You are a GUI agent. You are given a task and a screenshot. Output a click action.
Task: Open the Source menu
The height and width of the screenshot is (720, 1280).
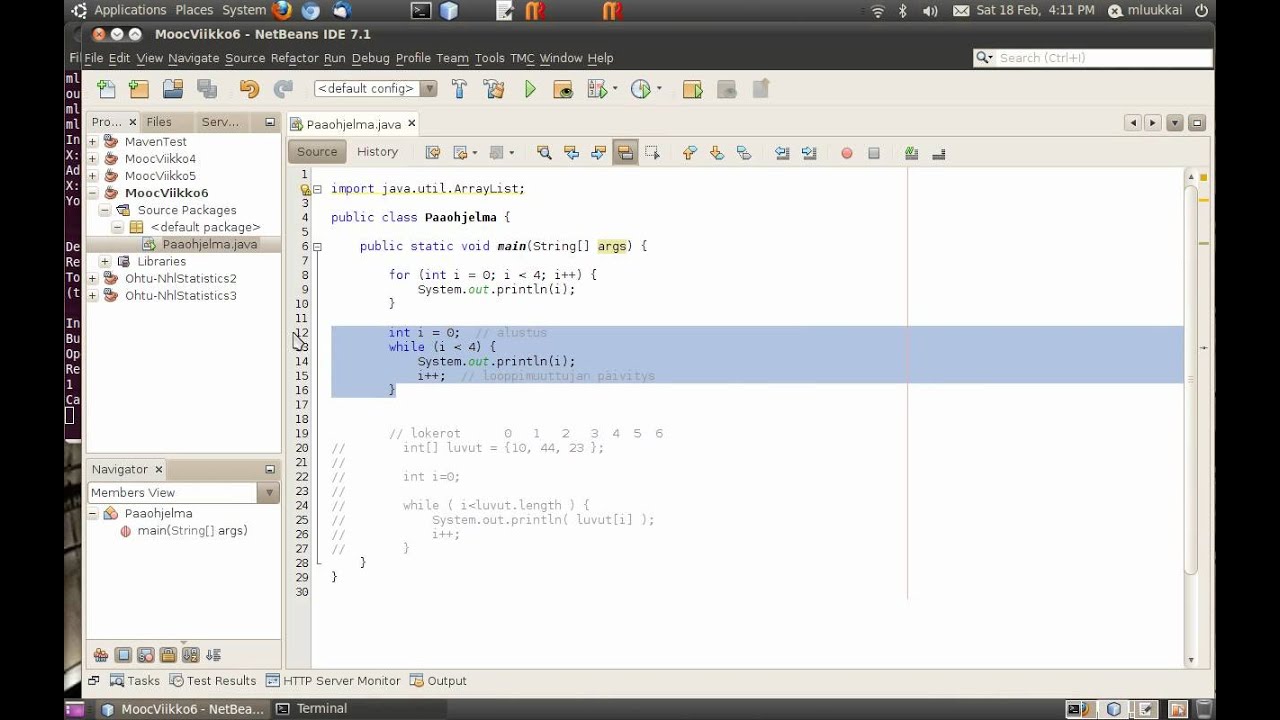[245, 58]
